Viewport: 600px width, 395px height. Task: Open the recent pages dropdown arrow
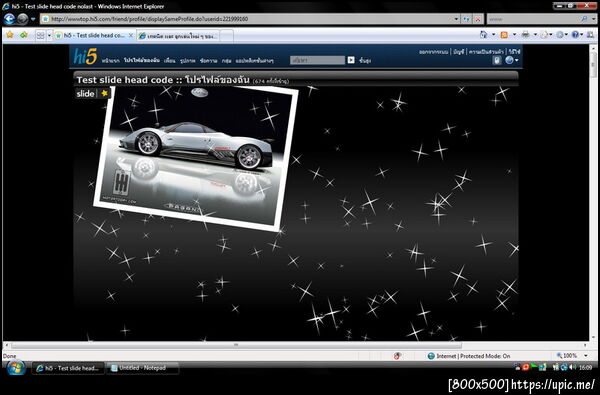[x=33, y=19]
